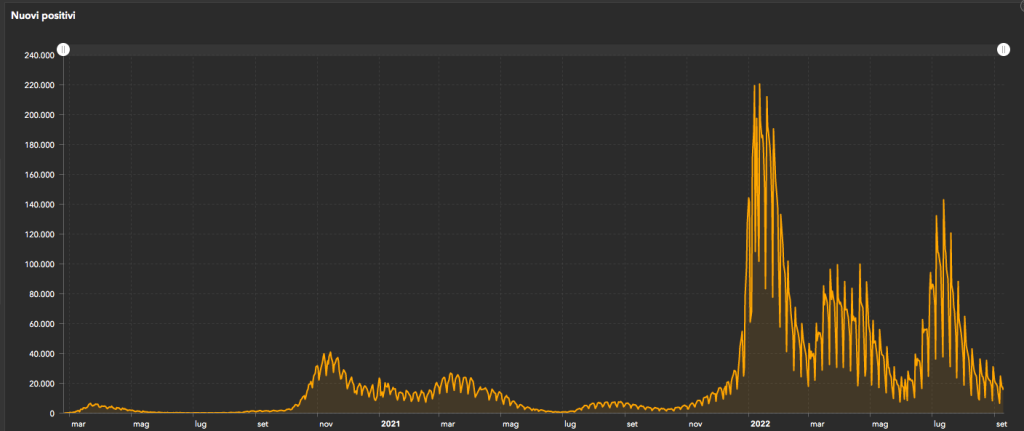Select the '240.000' y-axis label
Image resolution: width=1024 pixels, height=431 pixels.
point(39,56)
